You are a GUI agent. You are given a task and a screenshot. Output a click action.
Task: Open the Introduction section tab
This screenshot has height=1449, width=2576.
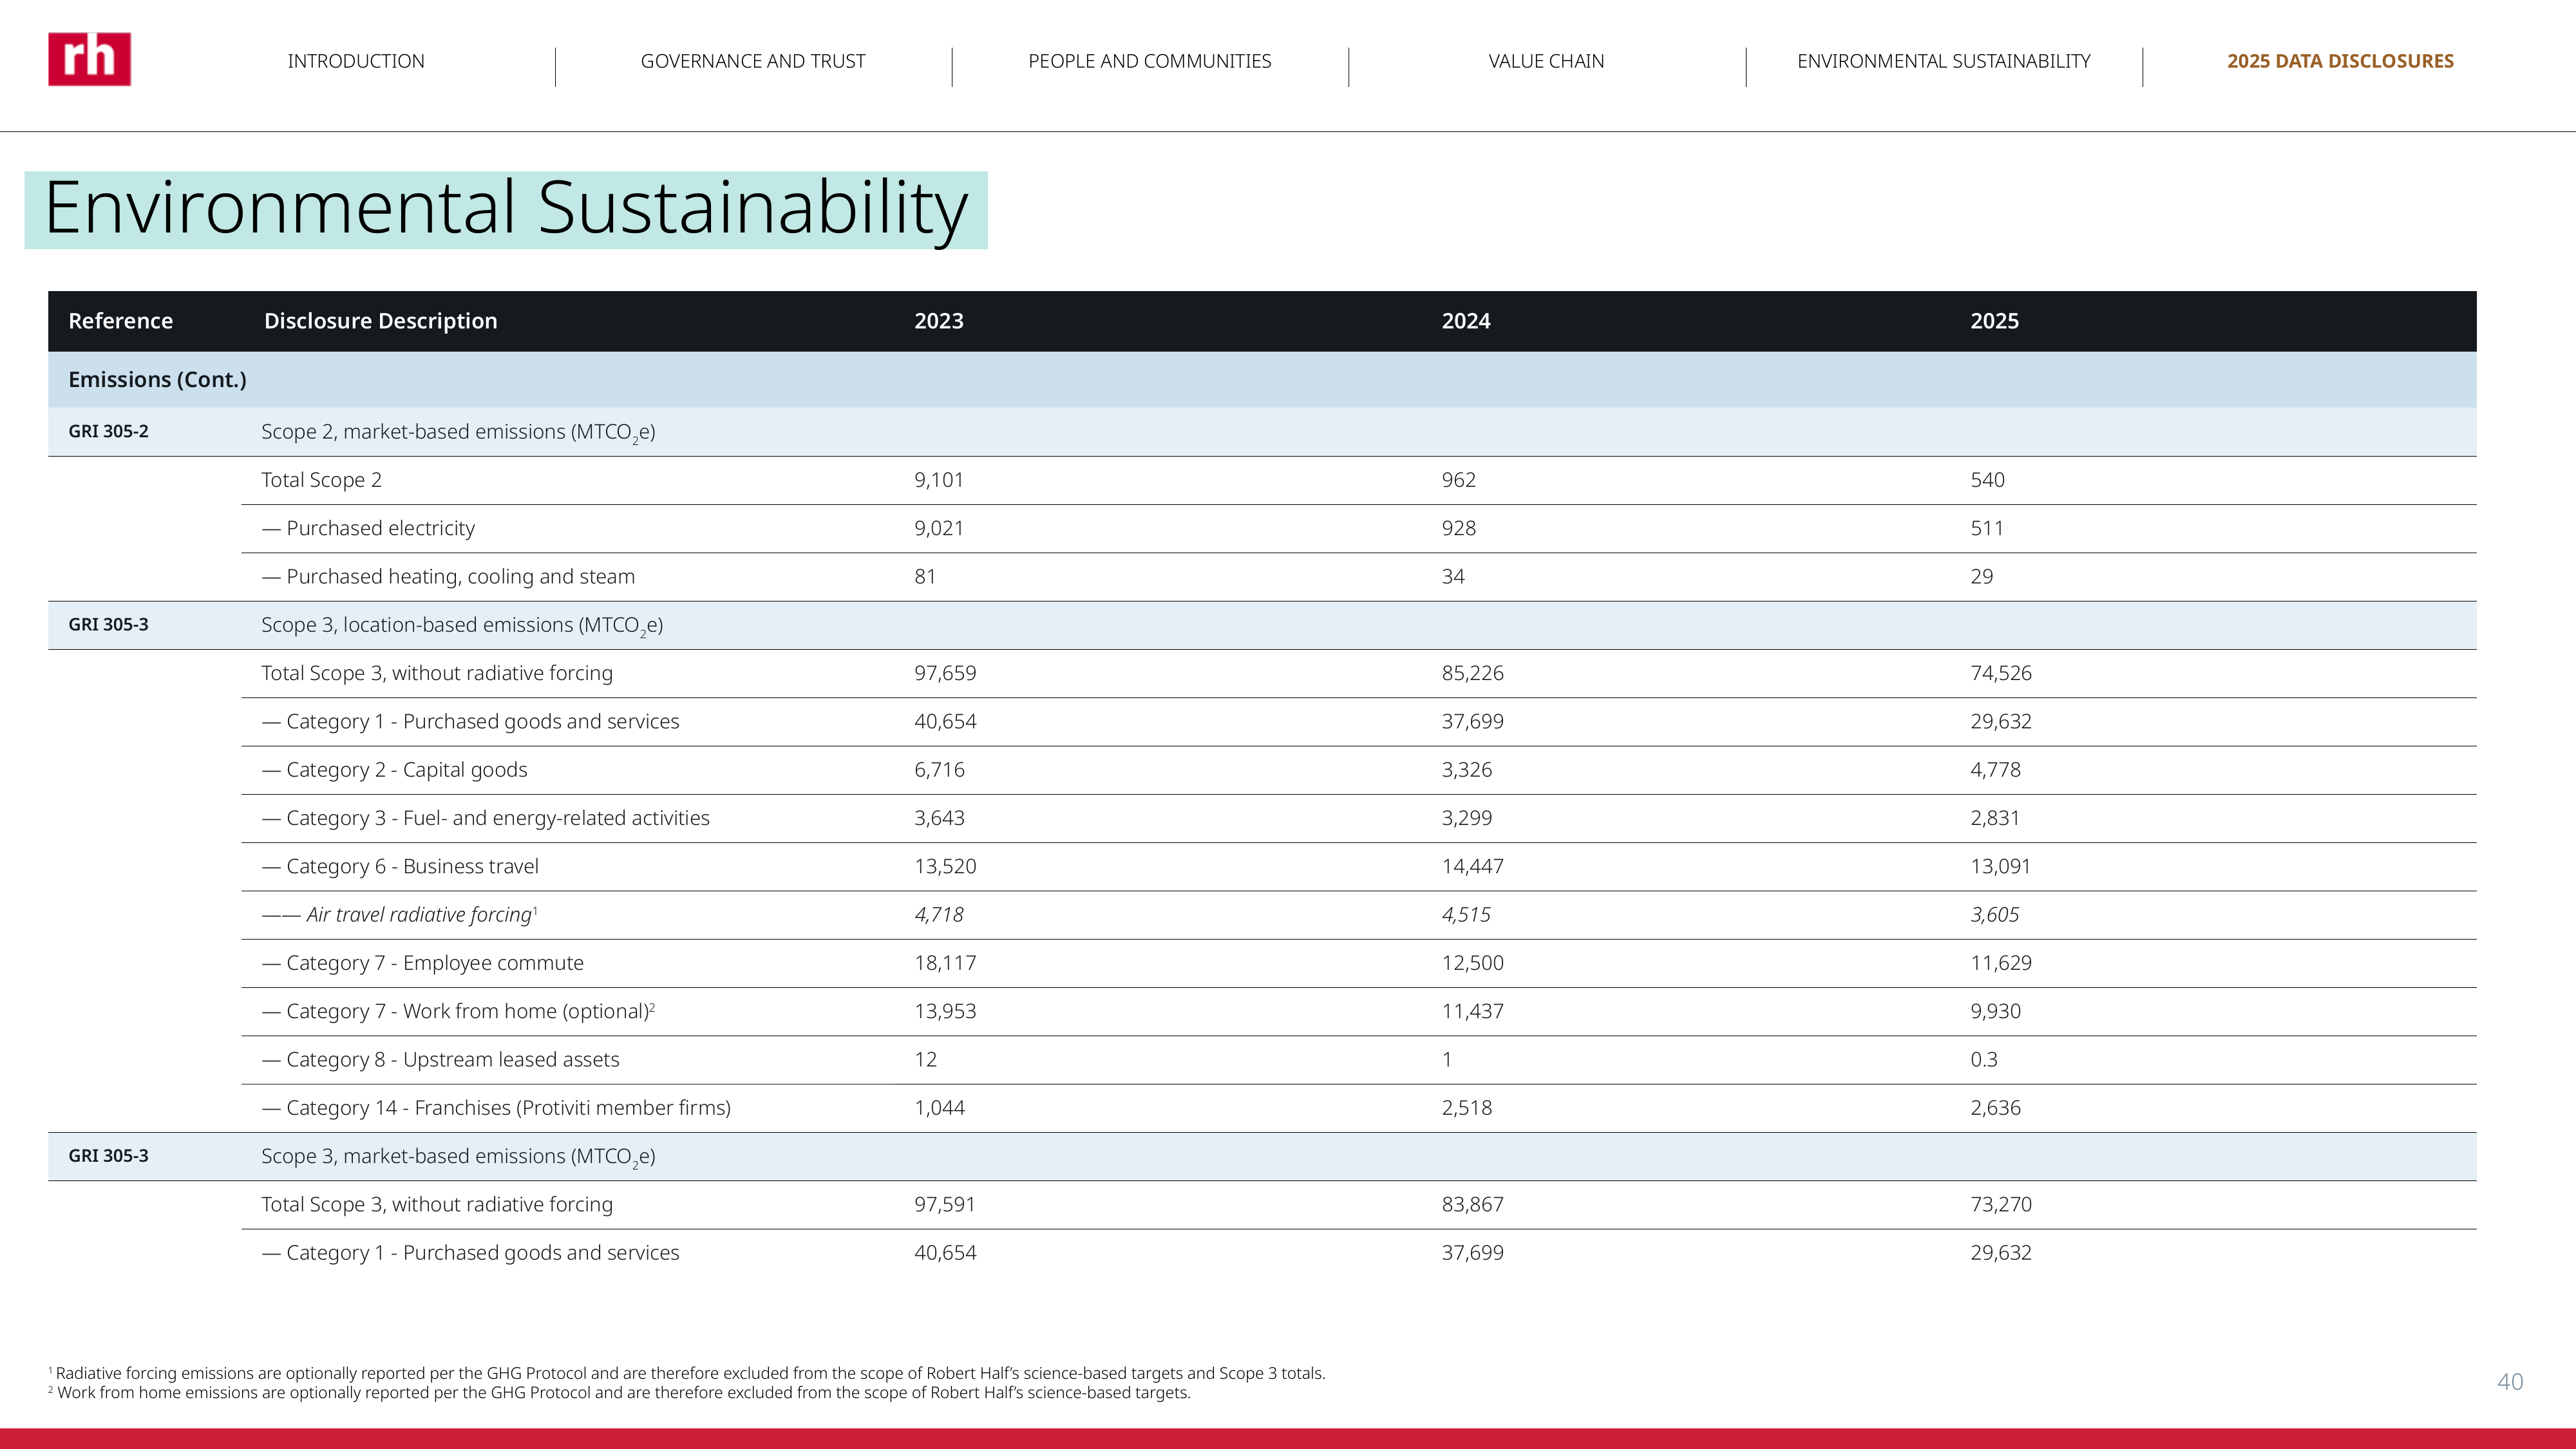tap(356, 61)
